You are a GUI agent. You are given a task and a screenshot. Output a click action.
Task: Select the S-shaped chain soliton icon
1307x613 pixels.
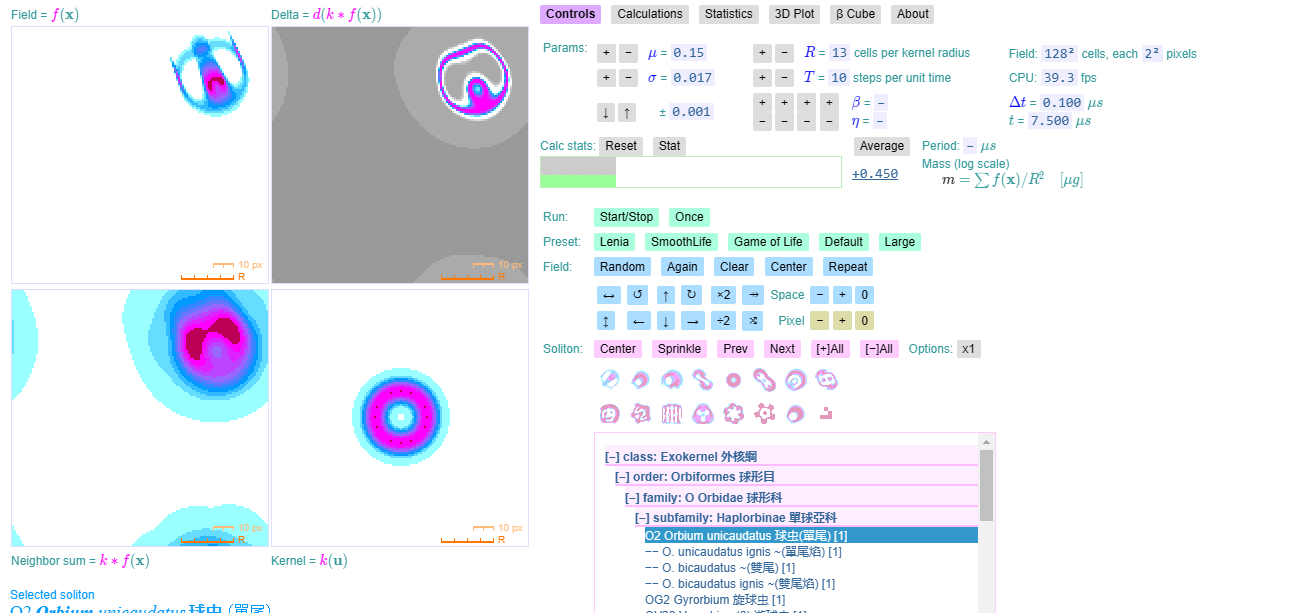702,380
